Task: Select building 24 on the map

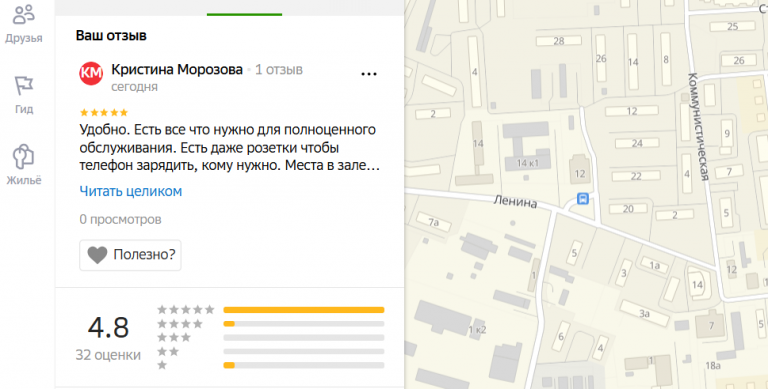Action: click(637, 144)
